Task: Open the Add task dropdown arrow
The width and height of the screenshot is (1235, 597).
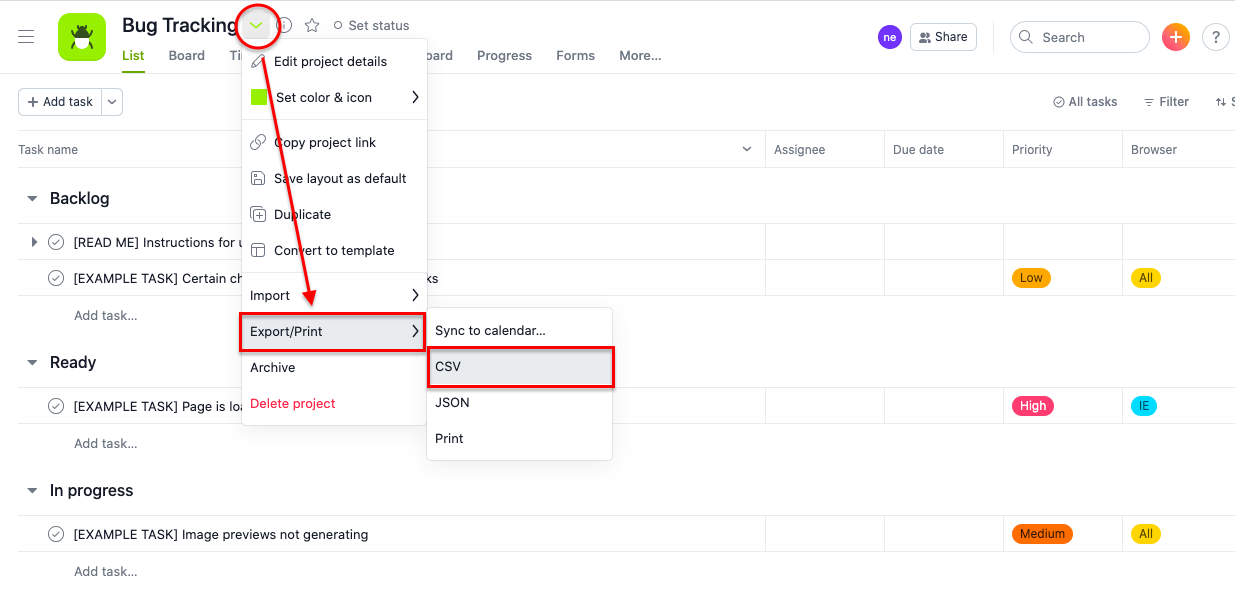Action: 111,101
